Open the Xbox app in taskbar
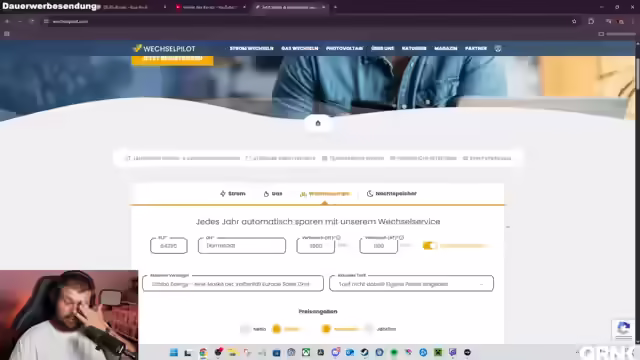The height and width of the screenshot is (360, 640). click(306, 352)
